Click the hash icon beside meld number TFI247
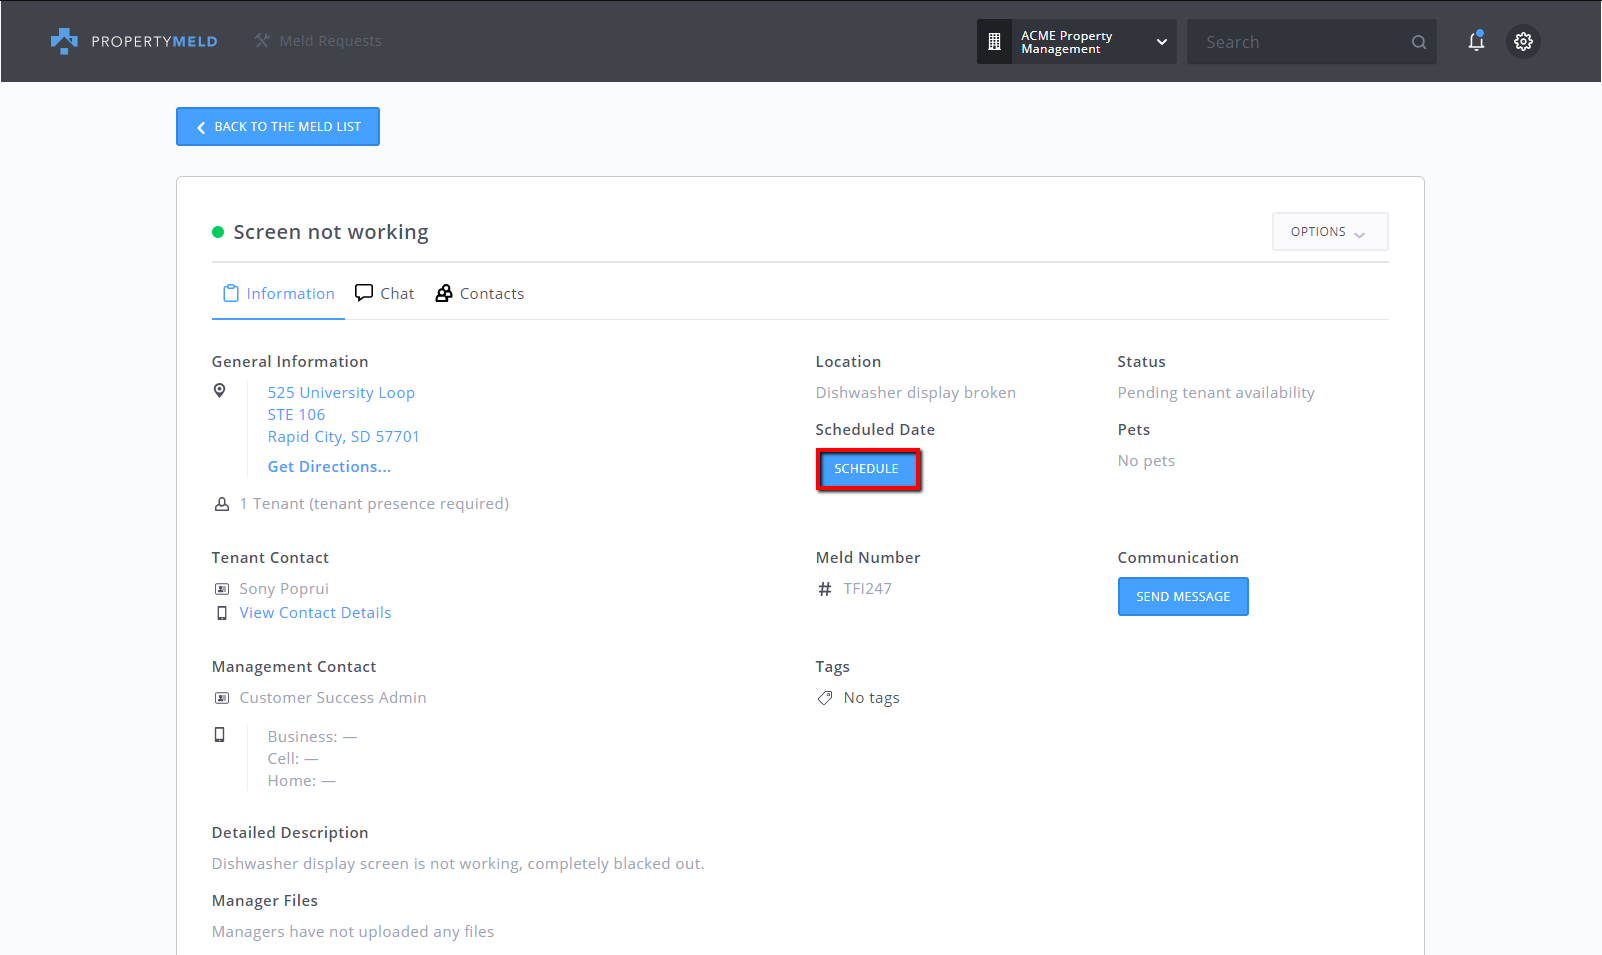The image size is (1602, 955). coord(824,589)
